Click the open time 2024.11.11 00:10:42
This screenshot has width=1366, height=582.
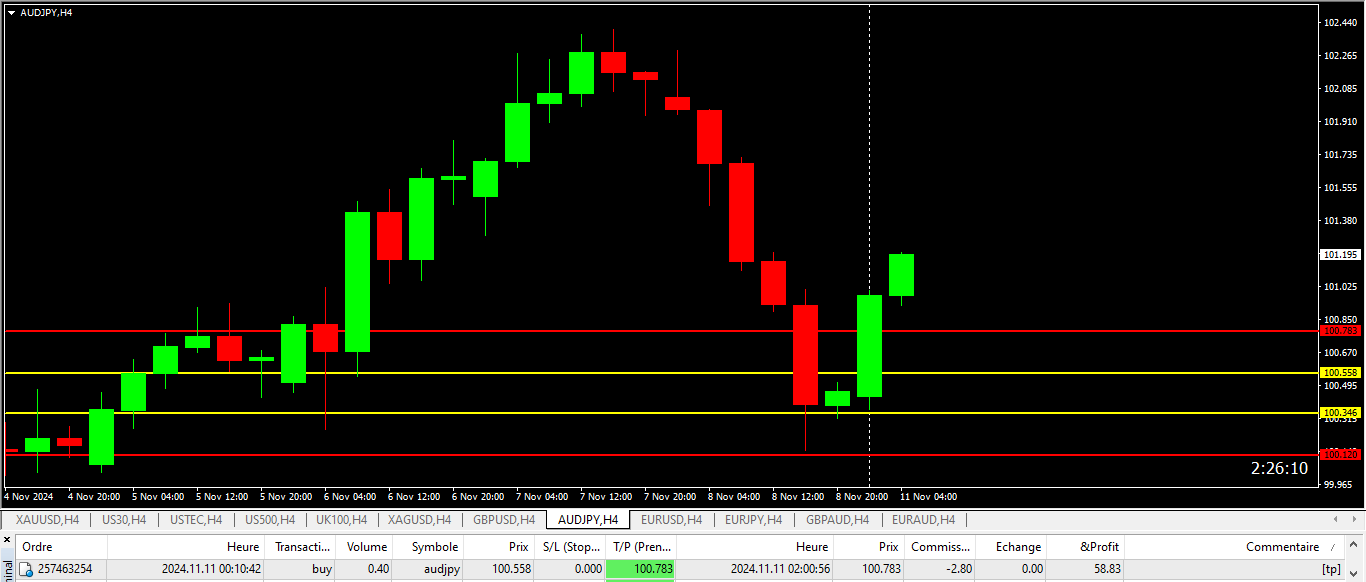(211, 569)
